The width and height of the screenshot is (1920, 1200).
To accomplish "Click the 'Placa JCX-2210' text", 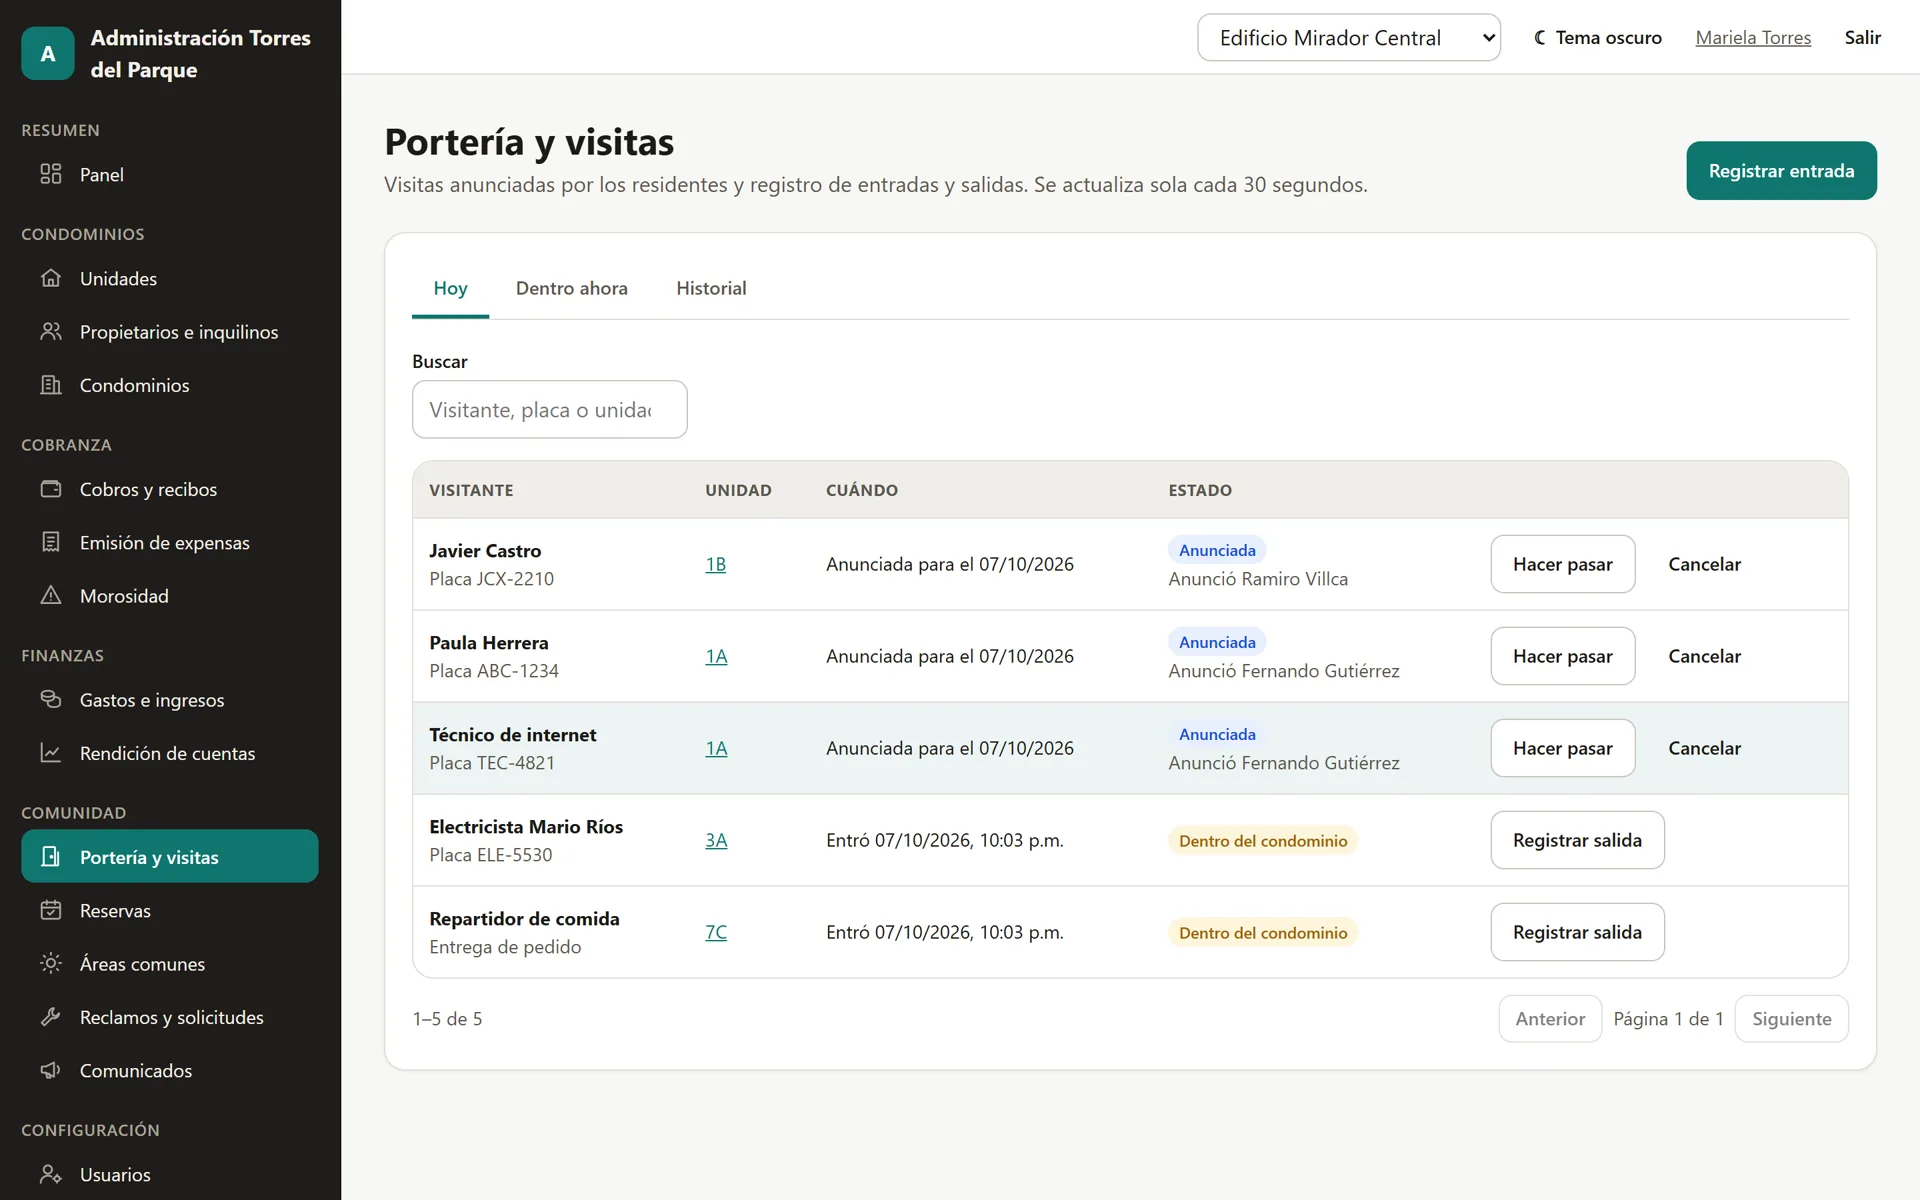I will (x=491, y=579).
